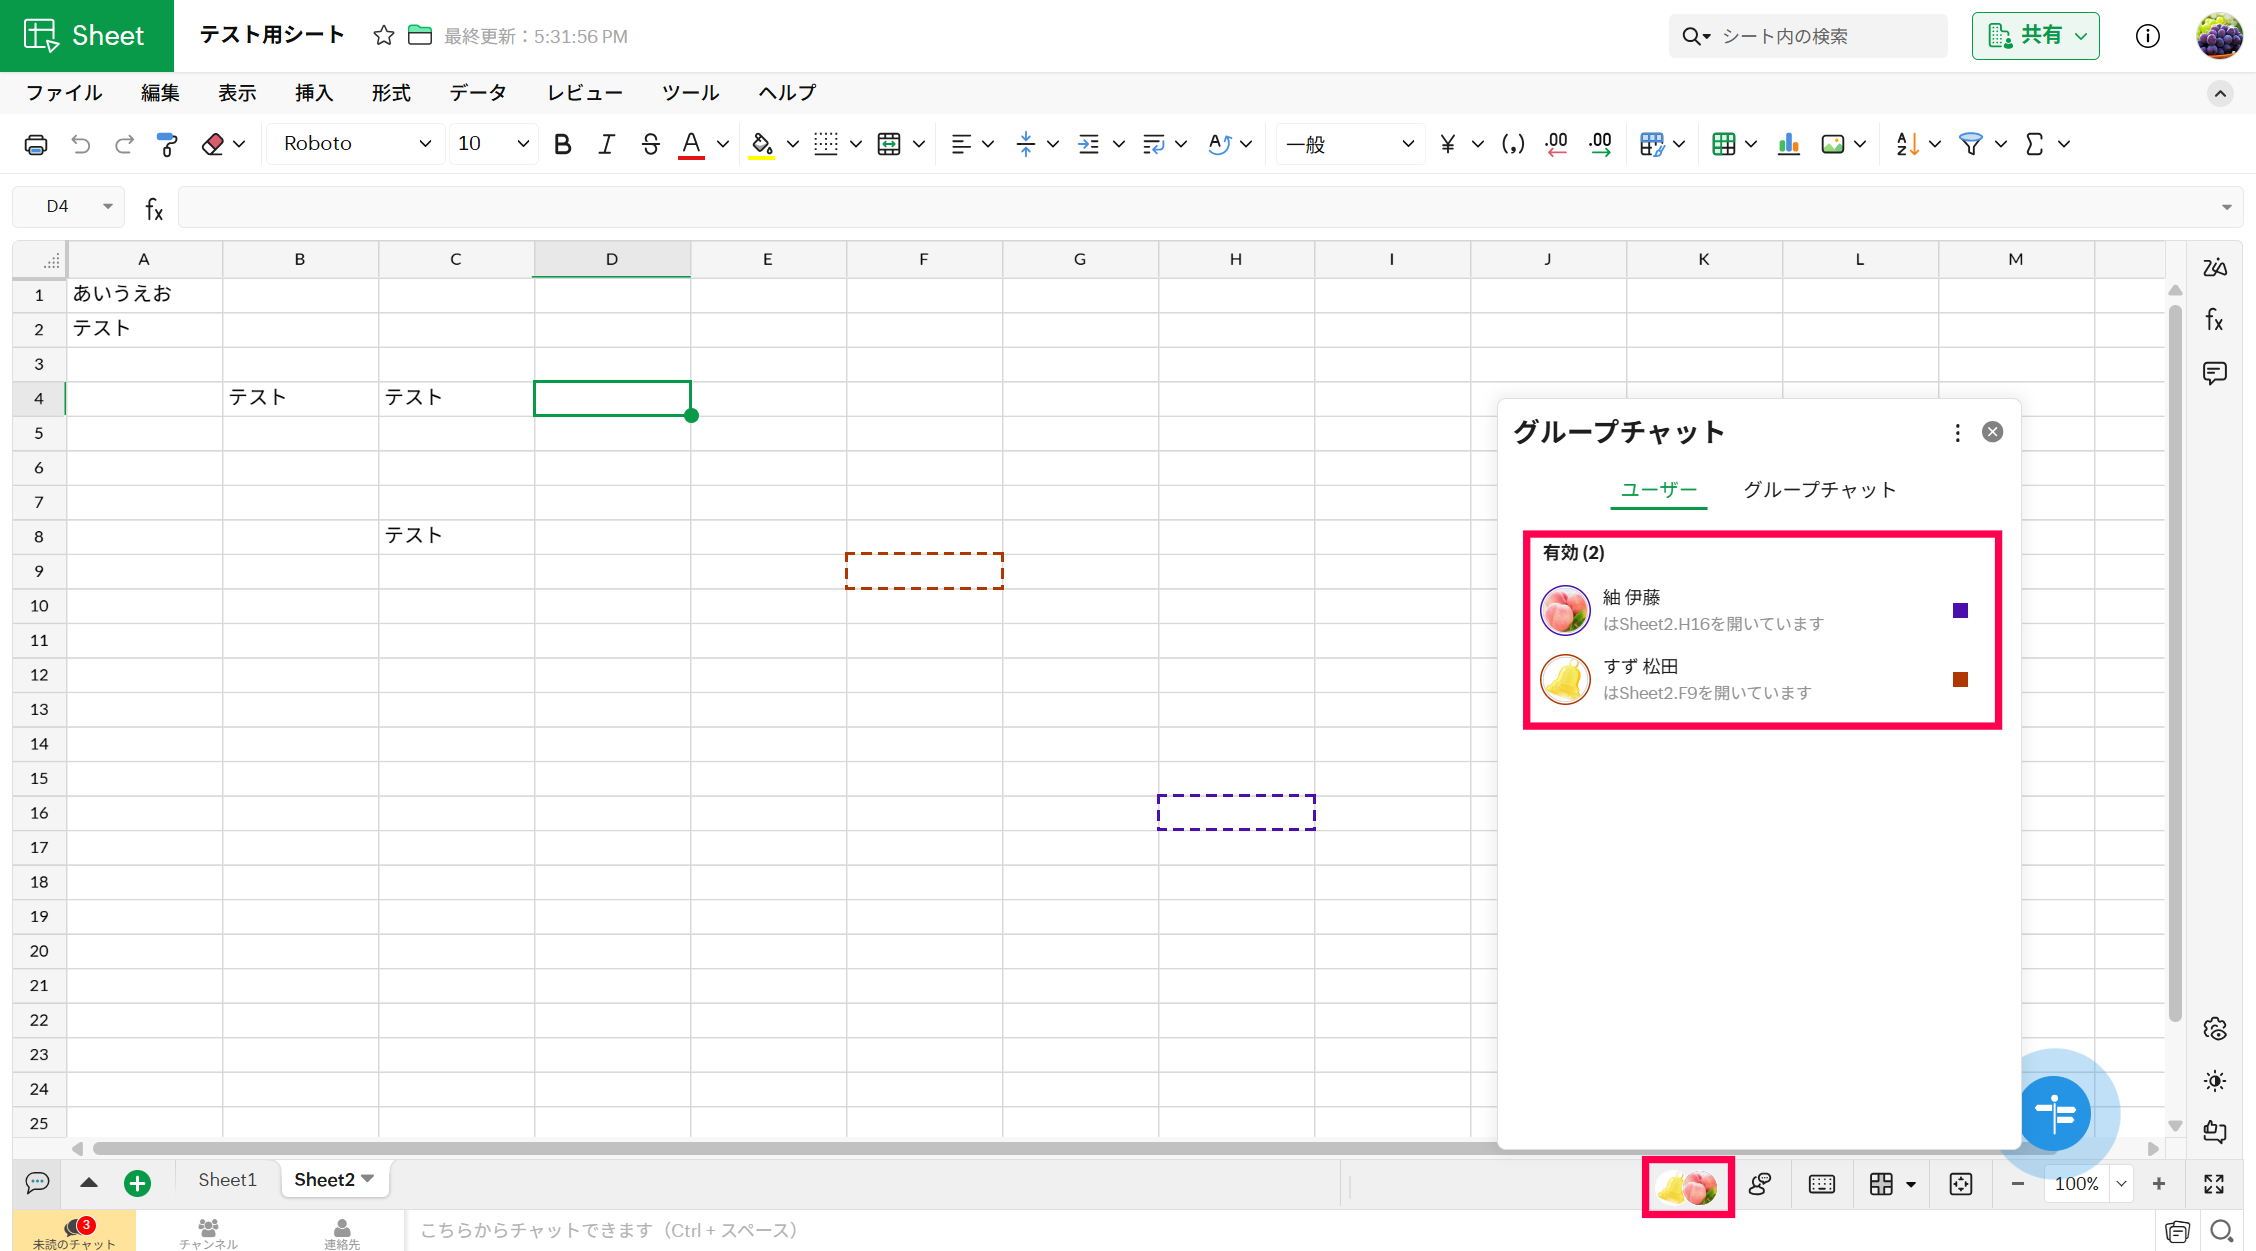The width and height of the screenshot is (2256, 1251).
Task: Add a new sheet with plus icon
Action: point(137,1183)
